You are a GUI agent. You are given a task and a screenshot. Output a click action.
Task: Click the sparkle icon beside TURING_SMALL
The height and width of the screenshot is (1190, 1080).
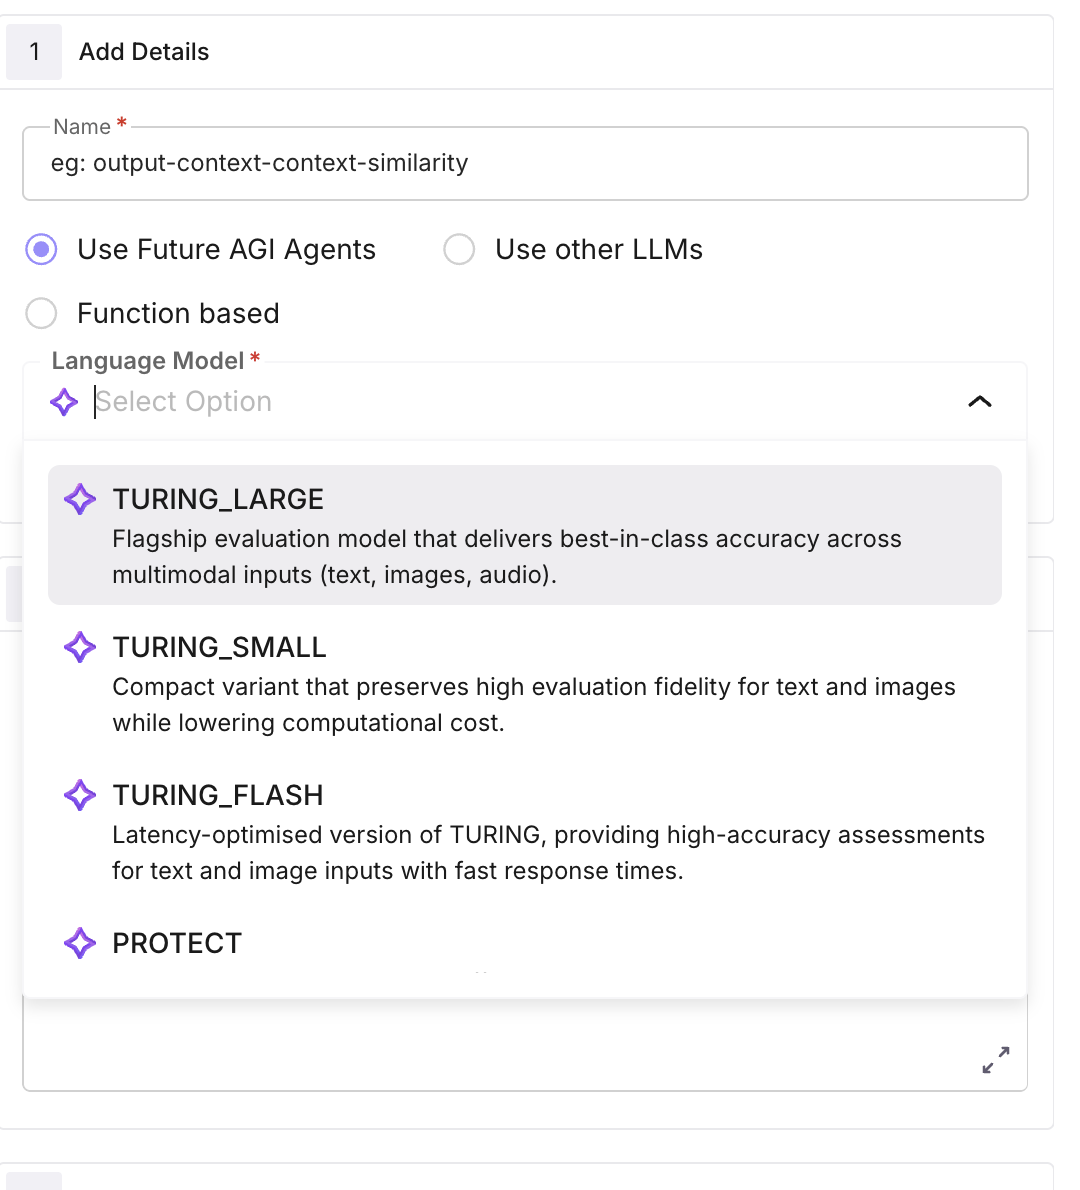point(79,647)
